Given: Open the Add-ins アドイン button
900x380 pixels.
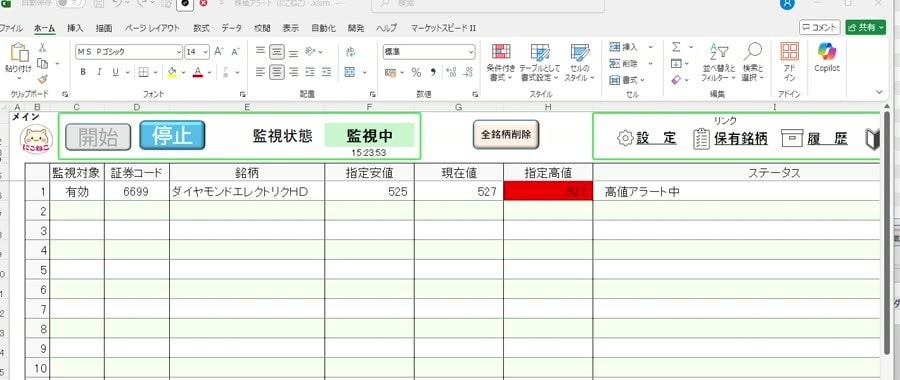Looking at the screenshot, I should [790, 63].
